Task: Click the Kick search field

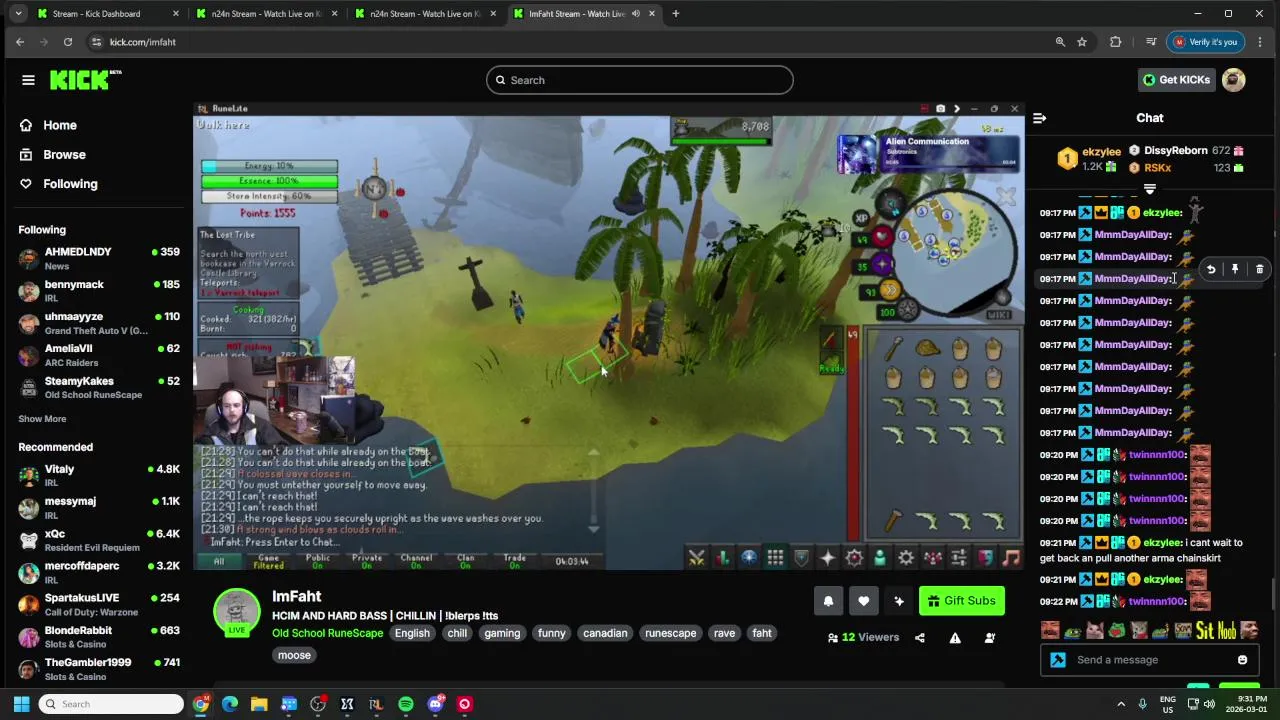Action: click(x=640, y=80)
